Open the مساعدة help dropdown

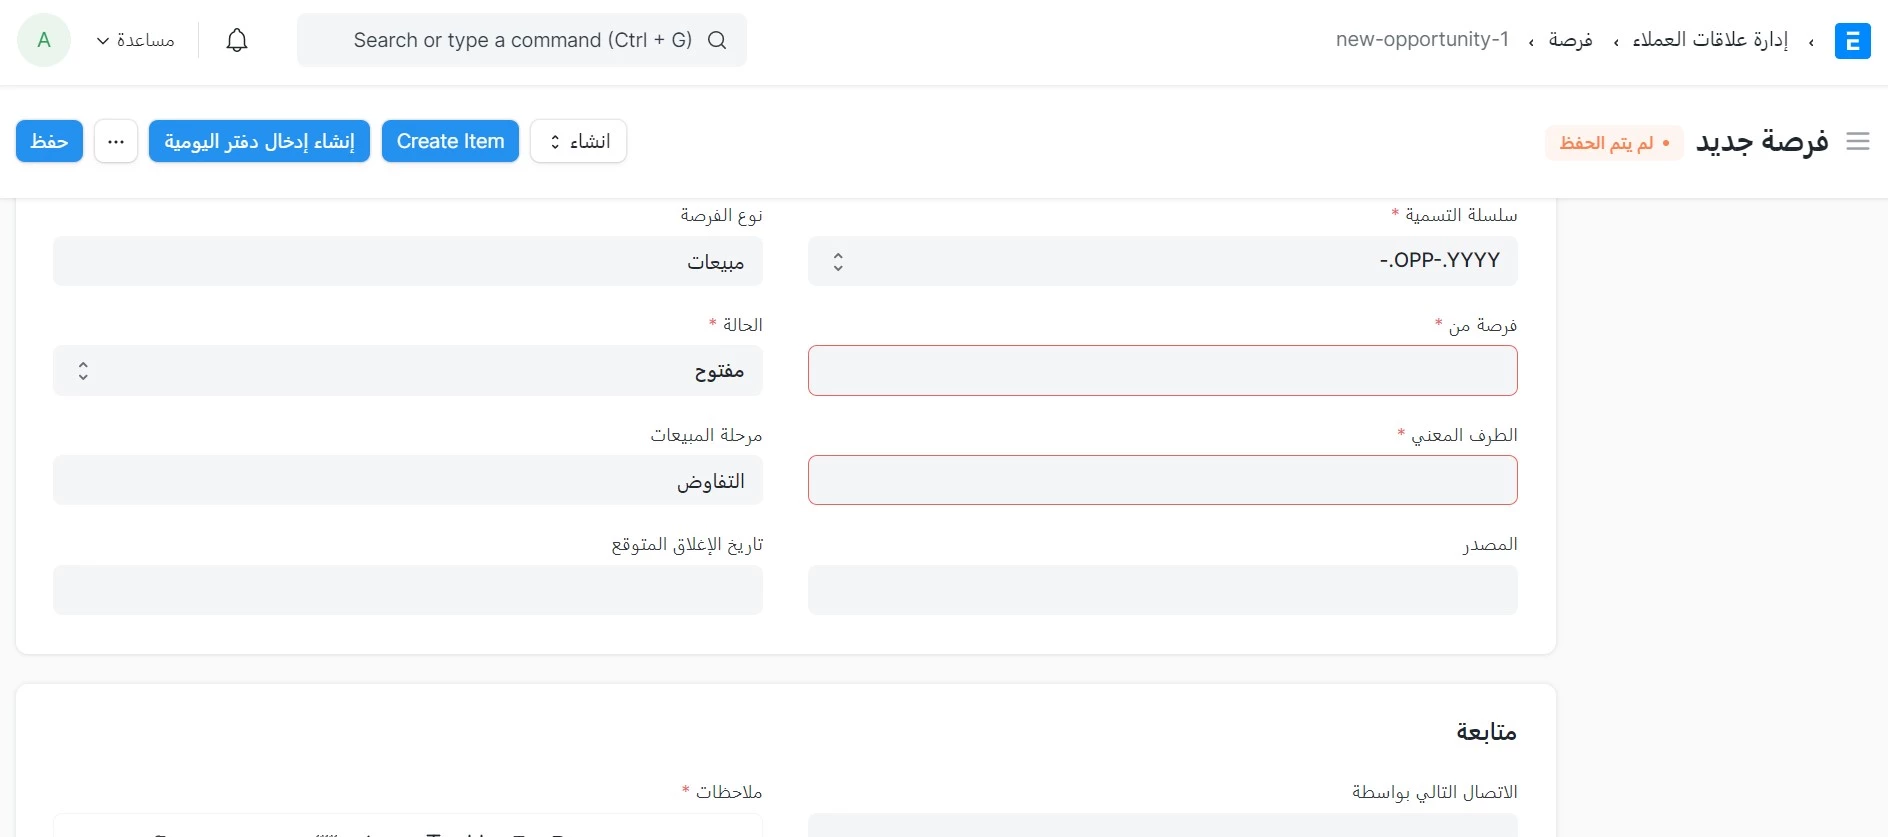135,40
